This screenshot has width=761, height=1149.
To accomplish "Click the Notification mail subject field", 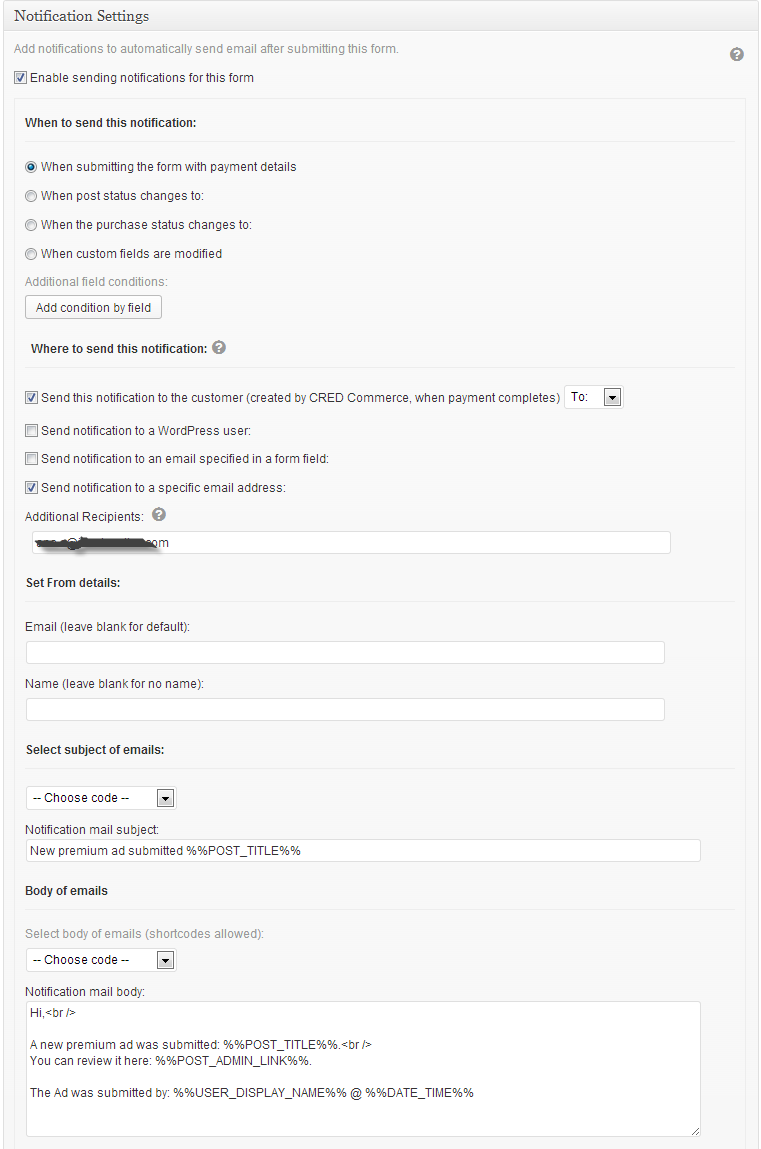I will click(363, 851).
